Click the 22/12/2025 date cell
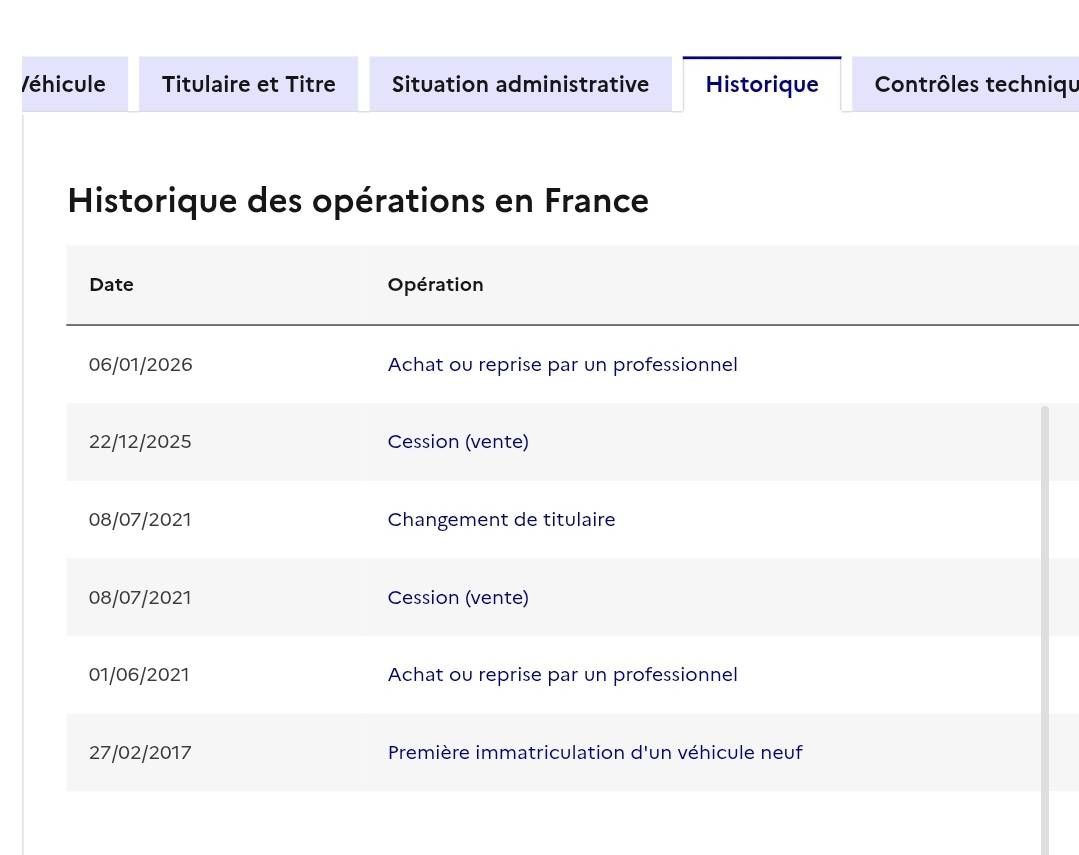 (140, 442)
